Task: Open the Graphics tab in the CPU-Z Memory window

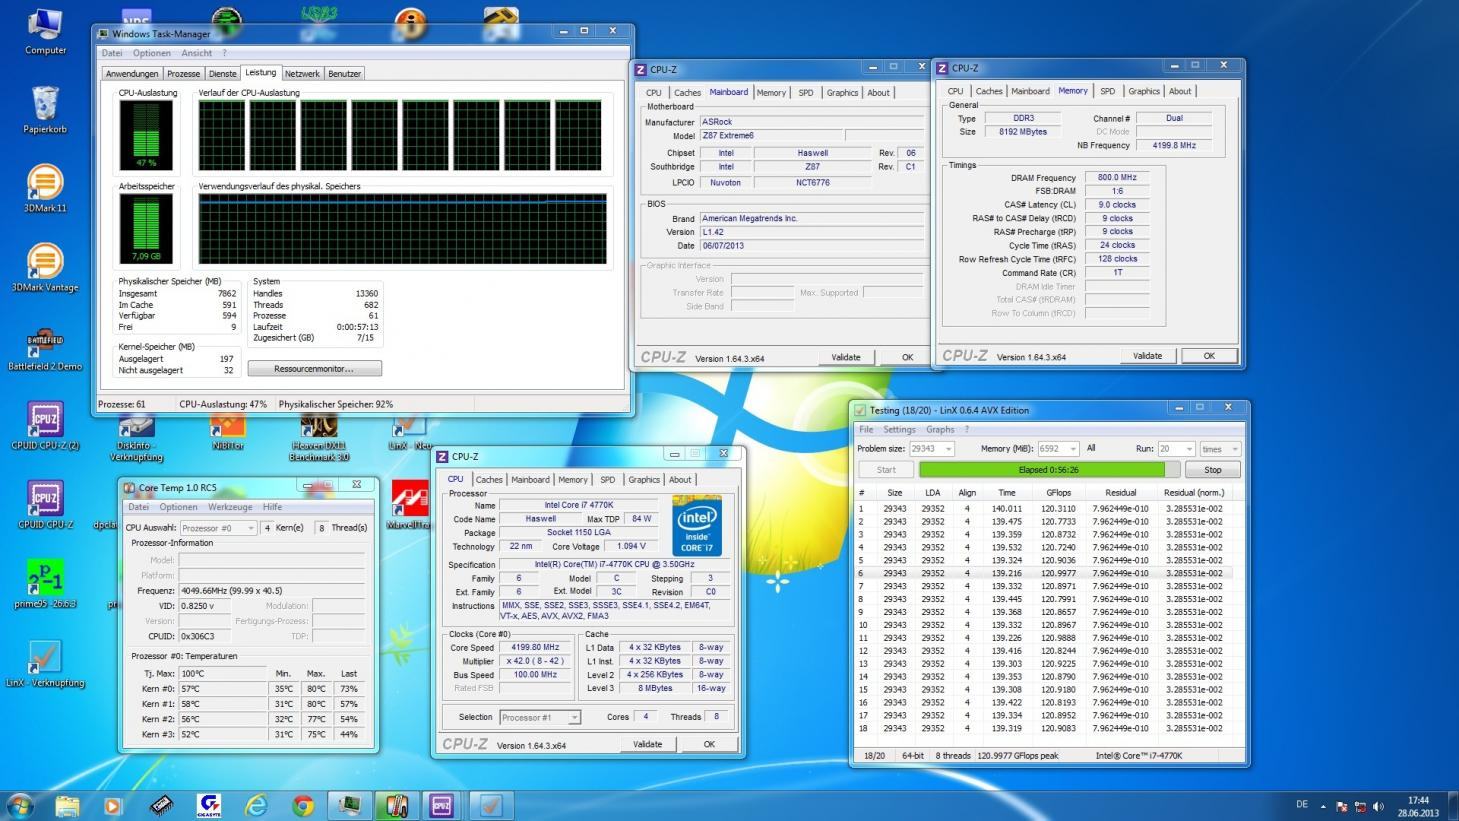Action: pyautogui.click(x=1144, y=91)
